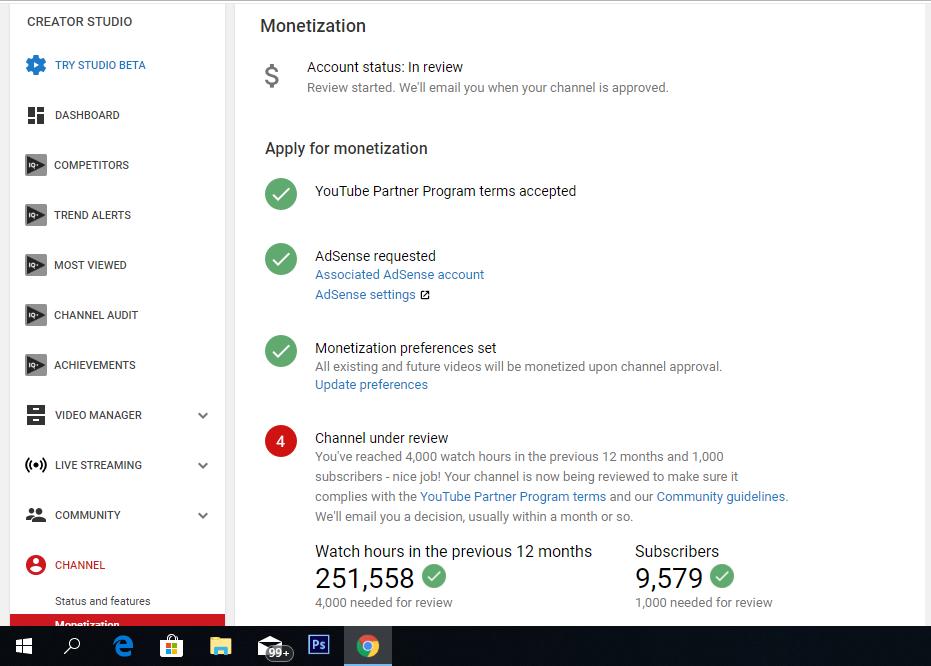Open Channel Audit page
This screenshot has height=666, width=931.
pos(96,315)
